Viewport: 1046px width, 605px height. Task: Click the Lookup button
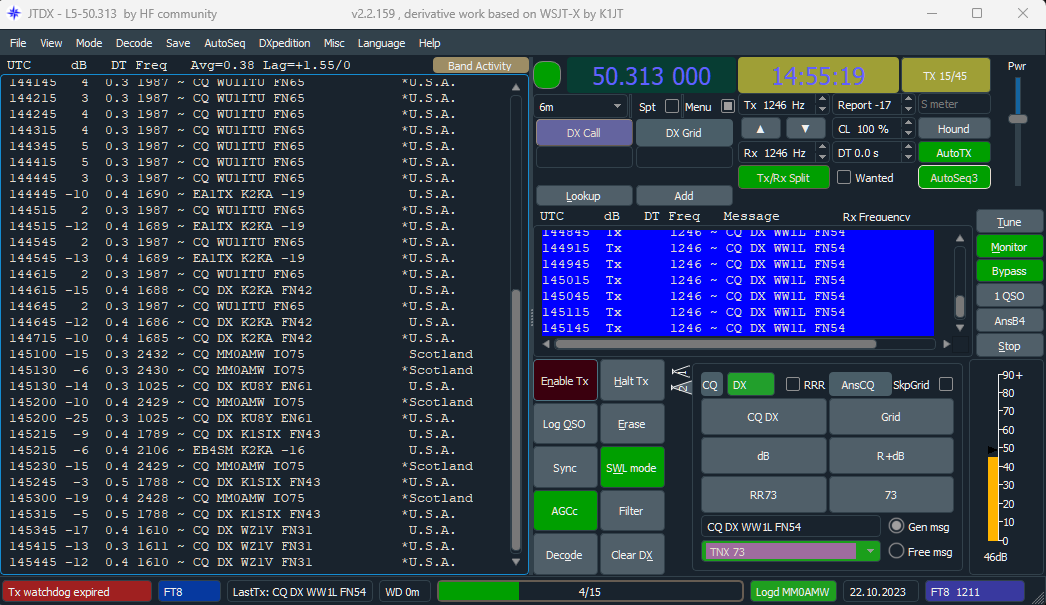pyautogui.click(x=583, y=196)
